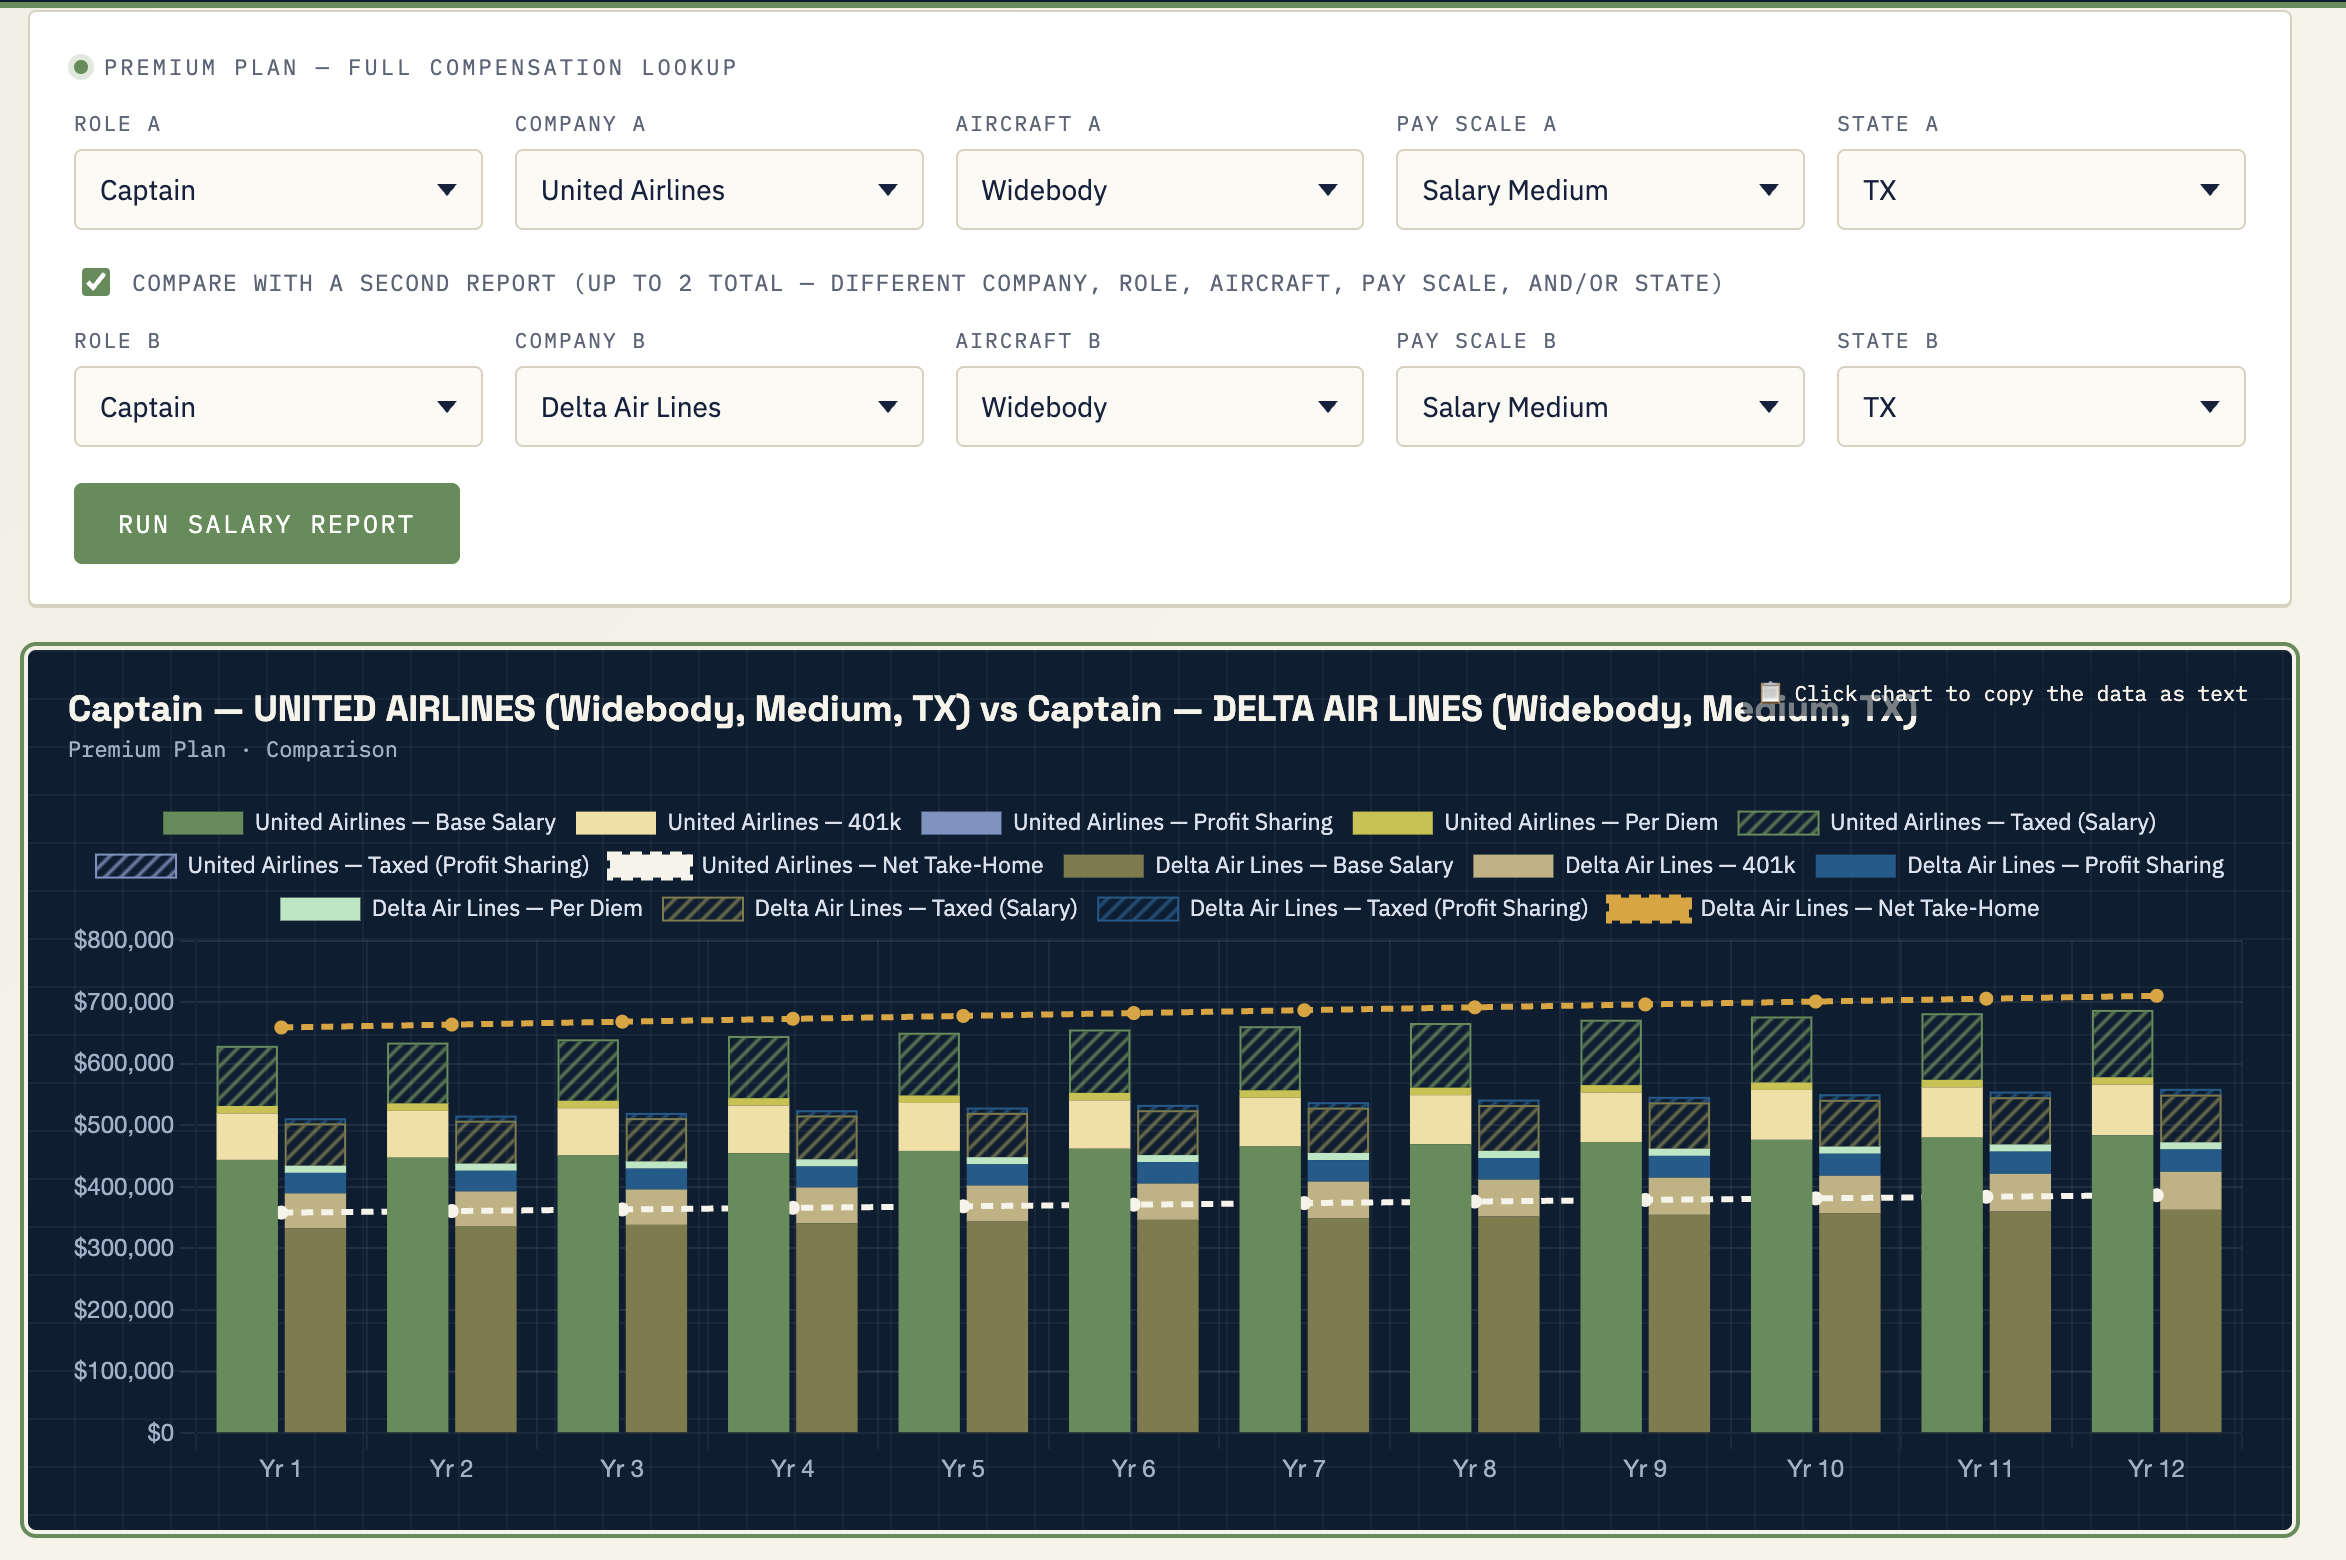
Task: Click the Yr 4 United Airlines 401k bar segment
Action: coord(758,1129)
